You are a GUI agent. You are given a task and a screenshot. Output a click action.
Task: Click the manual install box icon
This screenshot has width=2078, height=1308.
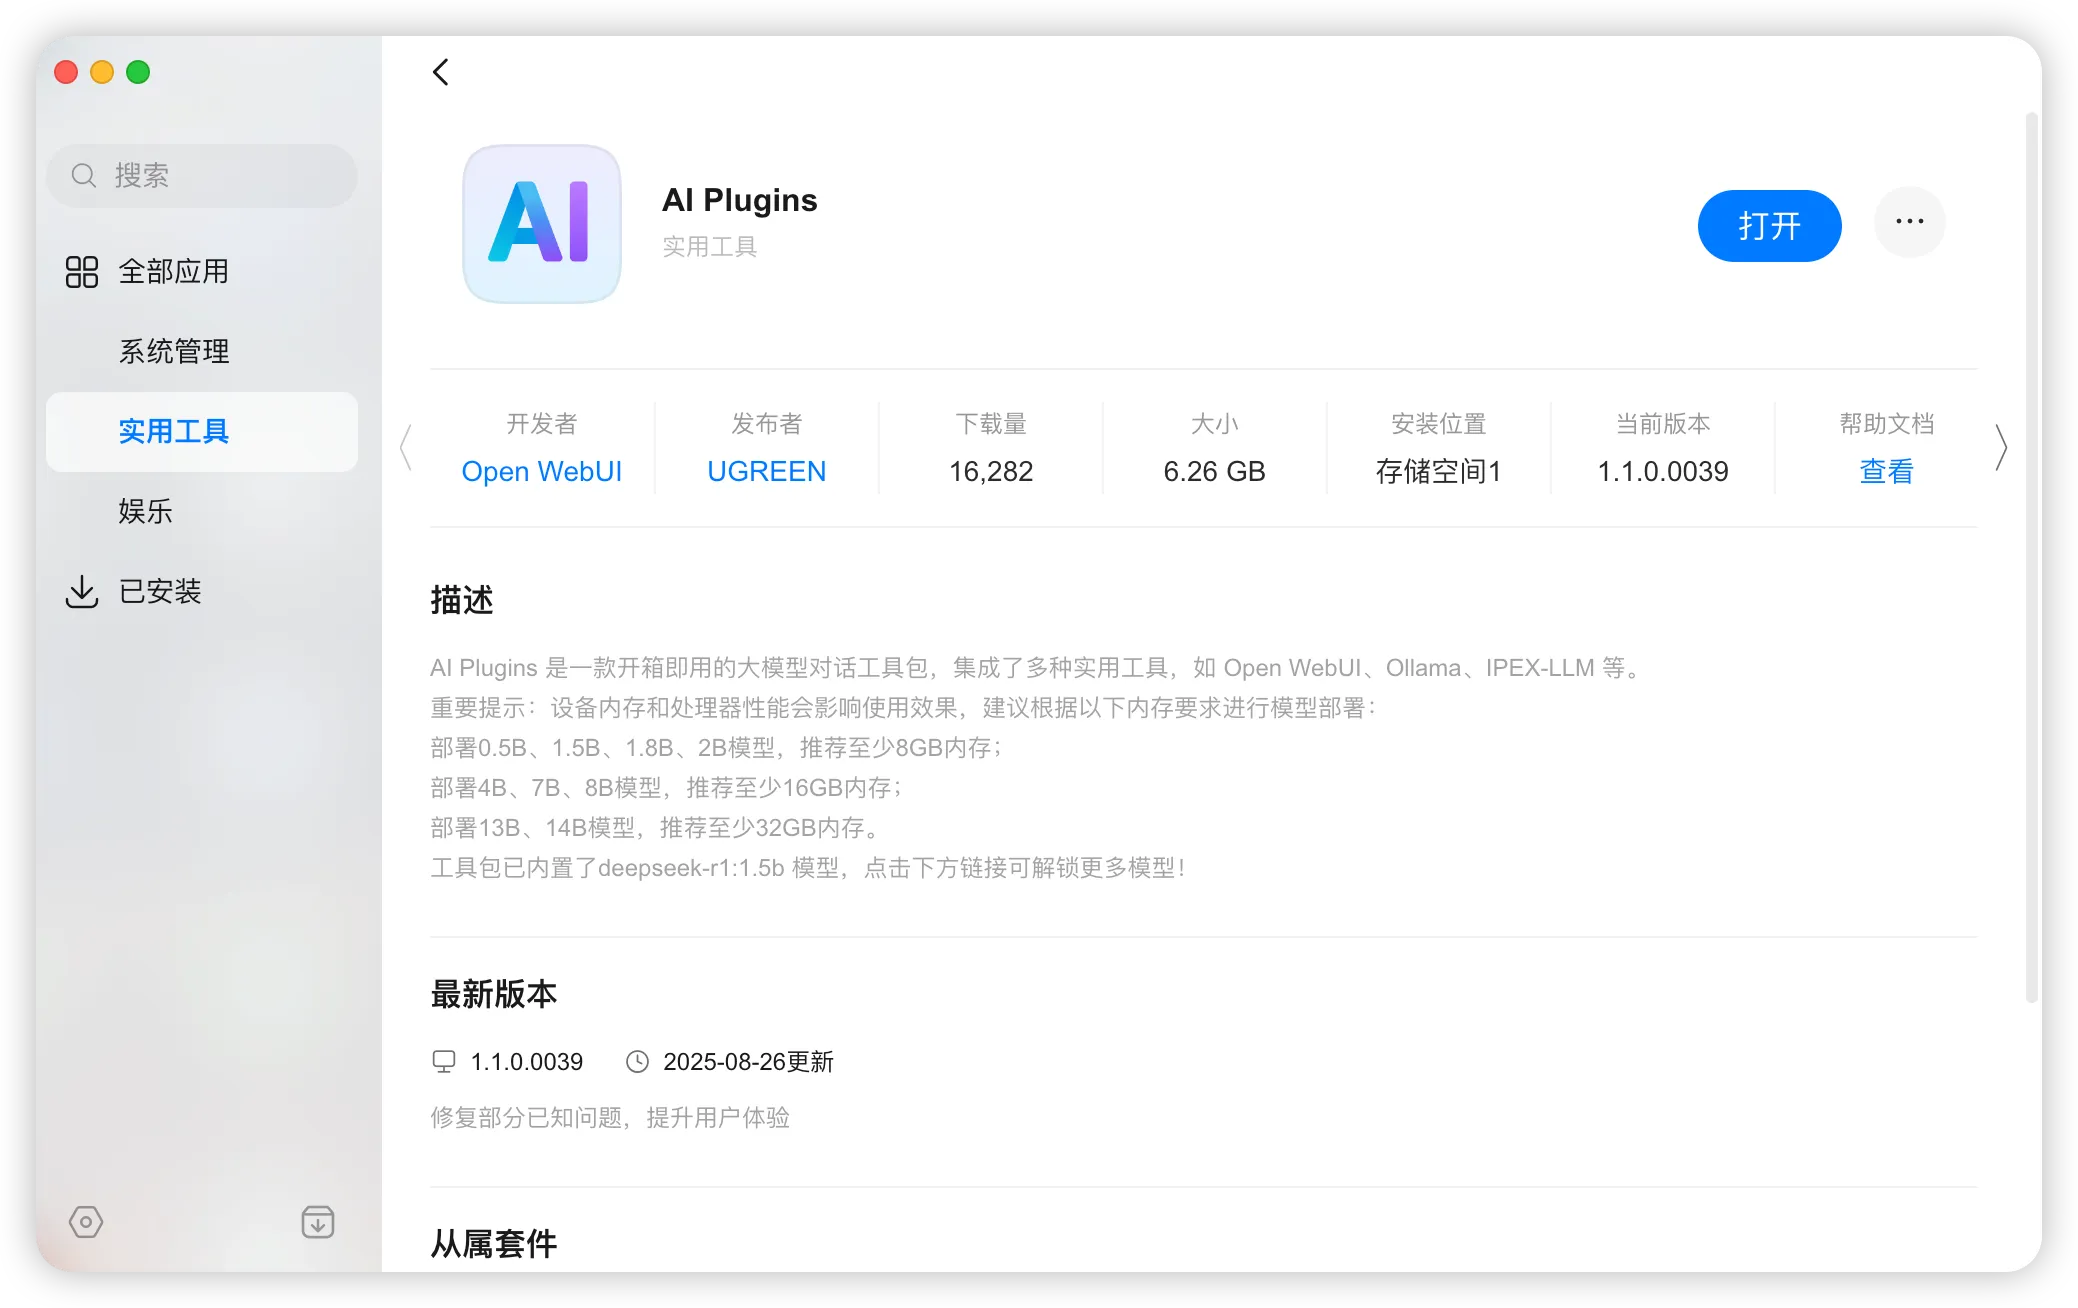click(318, 1222)
